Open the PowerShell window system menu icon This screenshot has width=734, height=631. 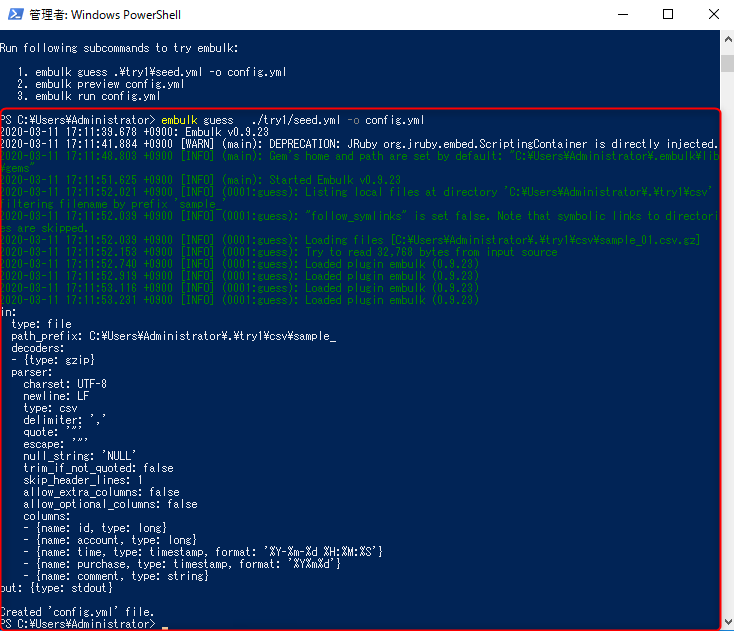point(15,15)
